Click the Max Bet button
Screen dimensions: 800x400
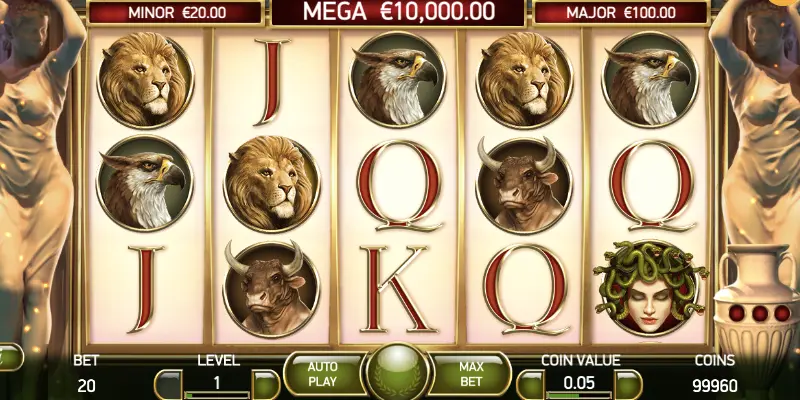(x=471, y=374)
